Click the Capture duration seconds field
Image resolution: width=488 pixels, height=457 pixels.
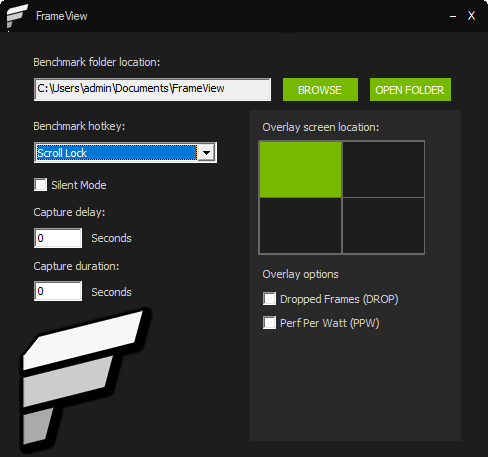(x=58, y=291)
